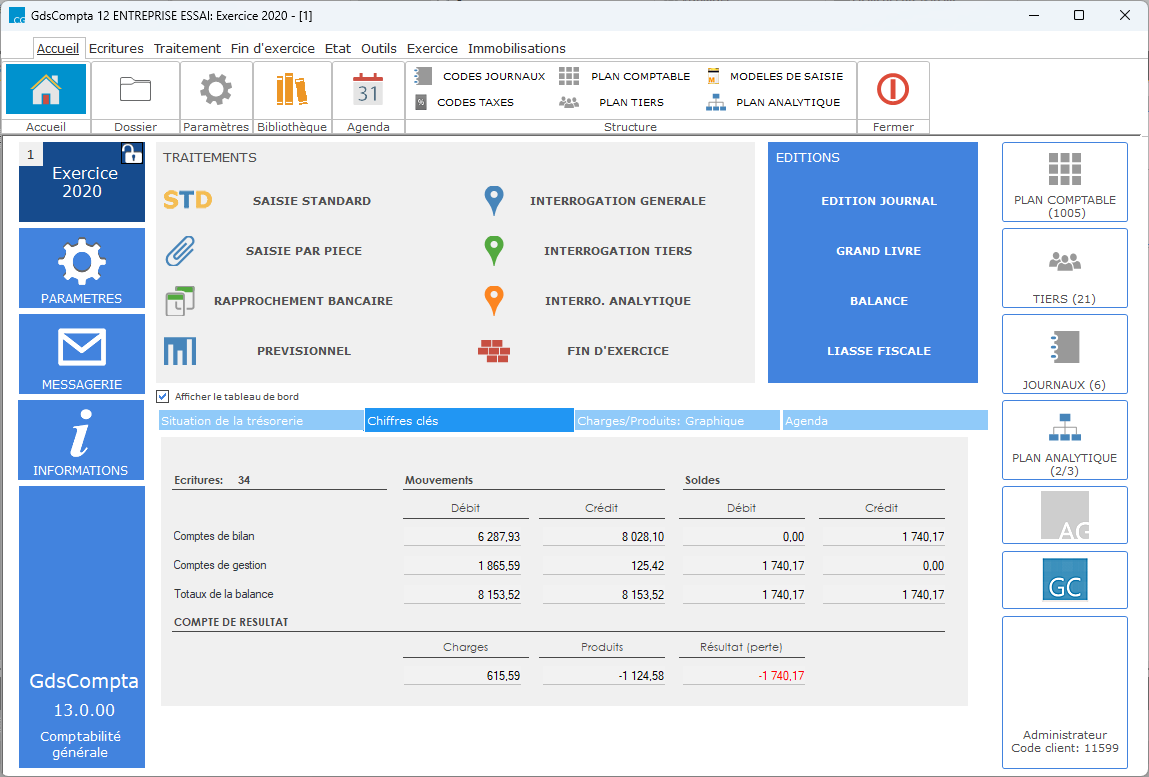
Task: Open the Agenda calendar icon
Action: pyautogui.click(x=368, y=90)
